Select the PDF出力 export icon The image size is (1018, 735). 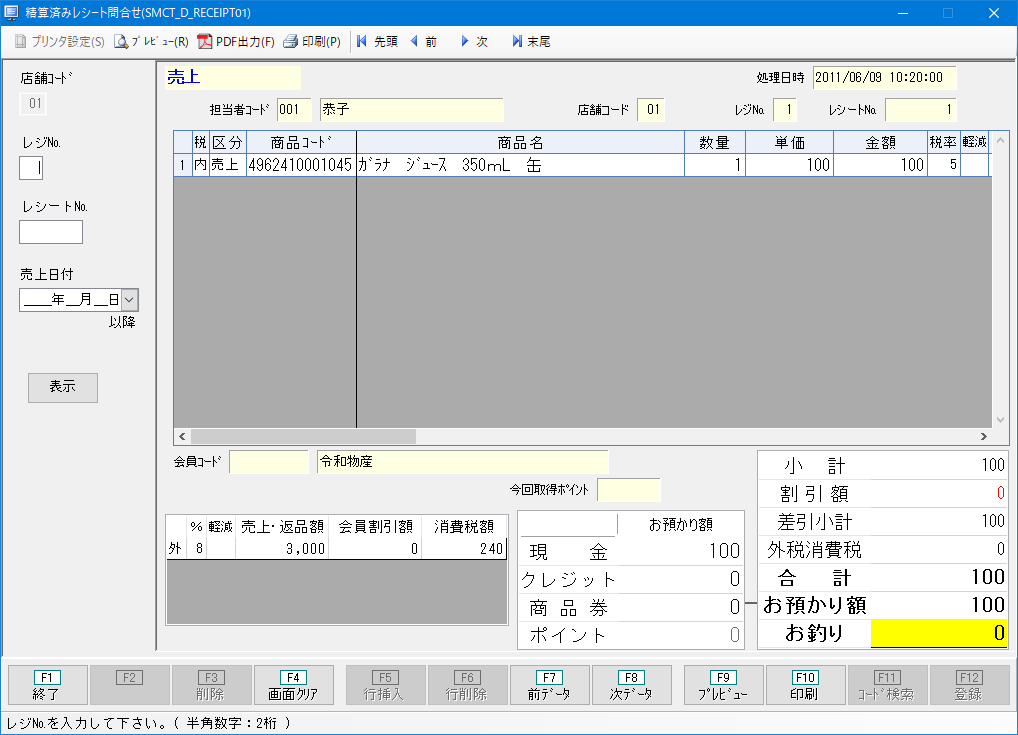point(233,43)
